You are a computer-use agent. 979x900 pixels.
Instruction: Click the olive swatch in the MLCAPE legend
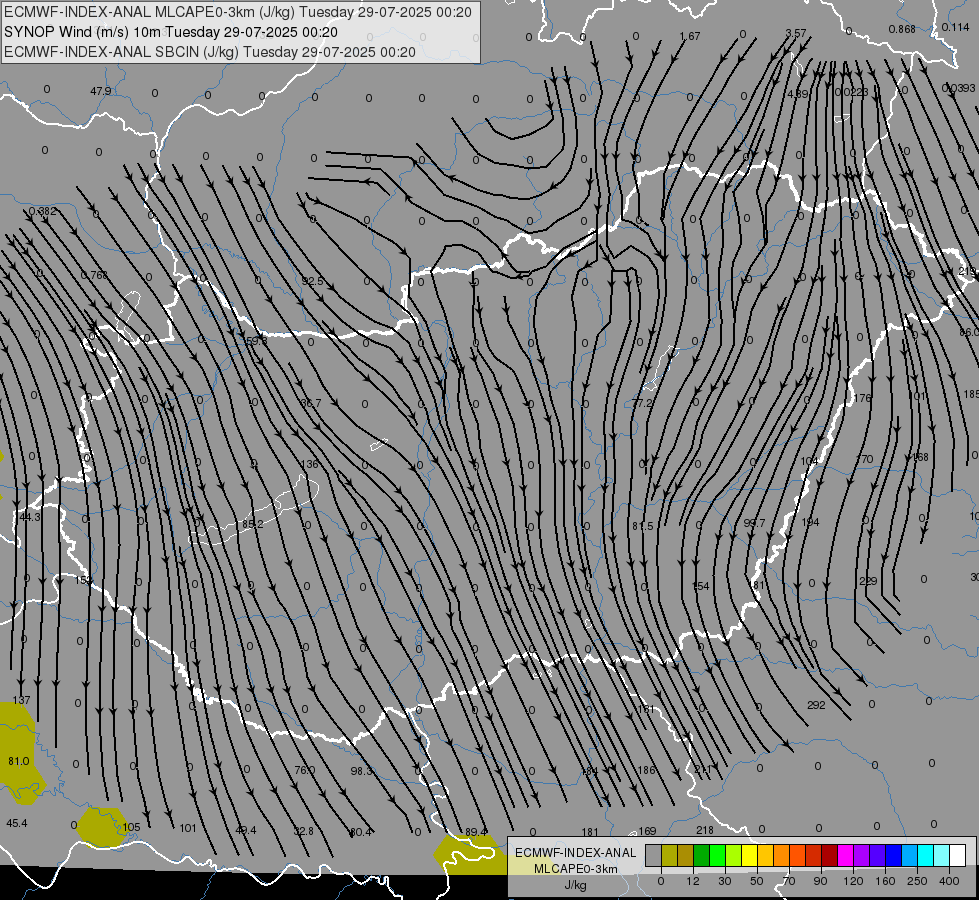point(669,855)
